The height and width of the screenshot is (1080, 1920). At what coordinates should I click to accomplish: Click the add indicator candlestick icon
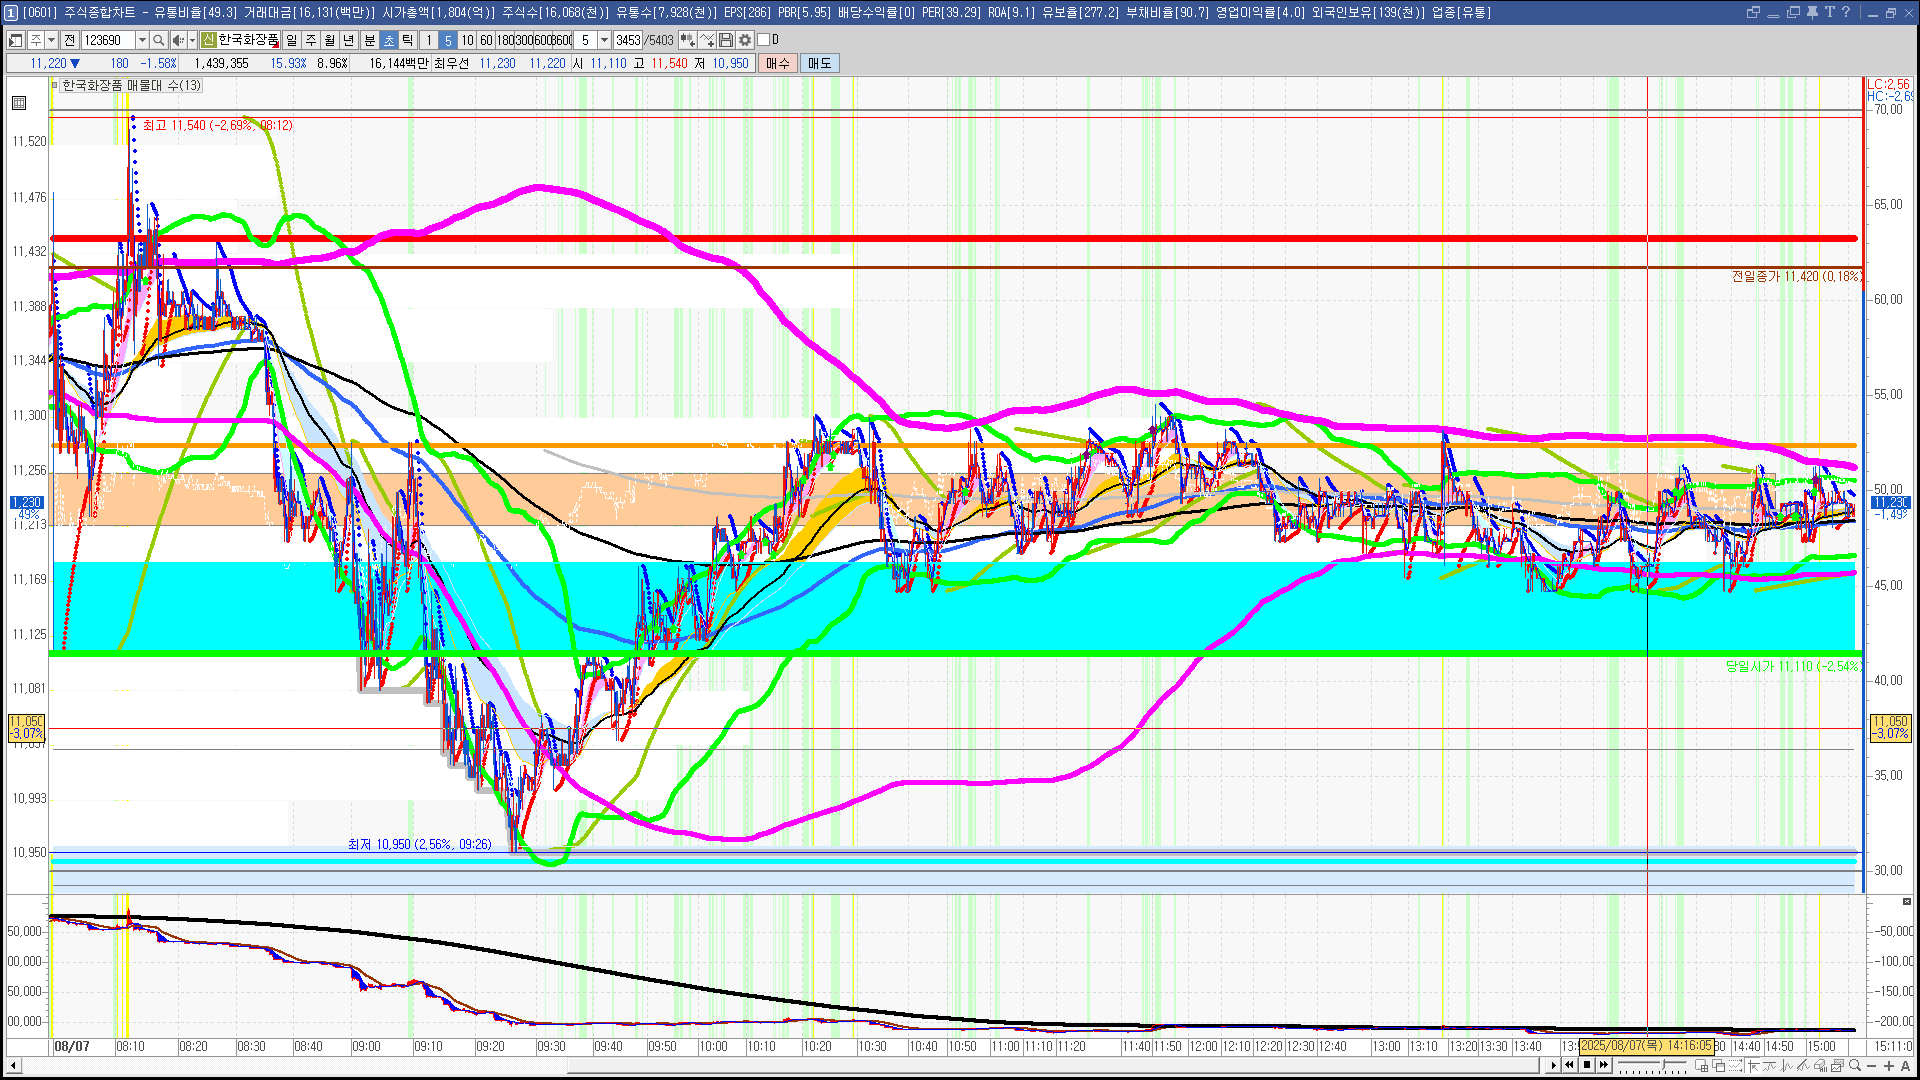point(687,40)
